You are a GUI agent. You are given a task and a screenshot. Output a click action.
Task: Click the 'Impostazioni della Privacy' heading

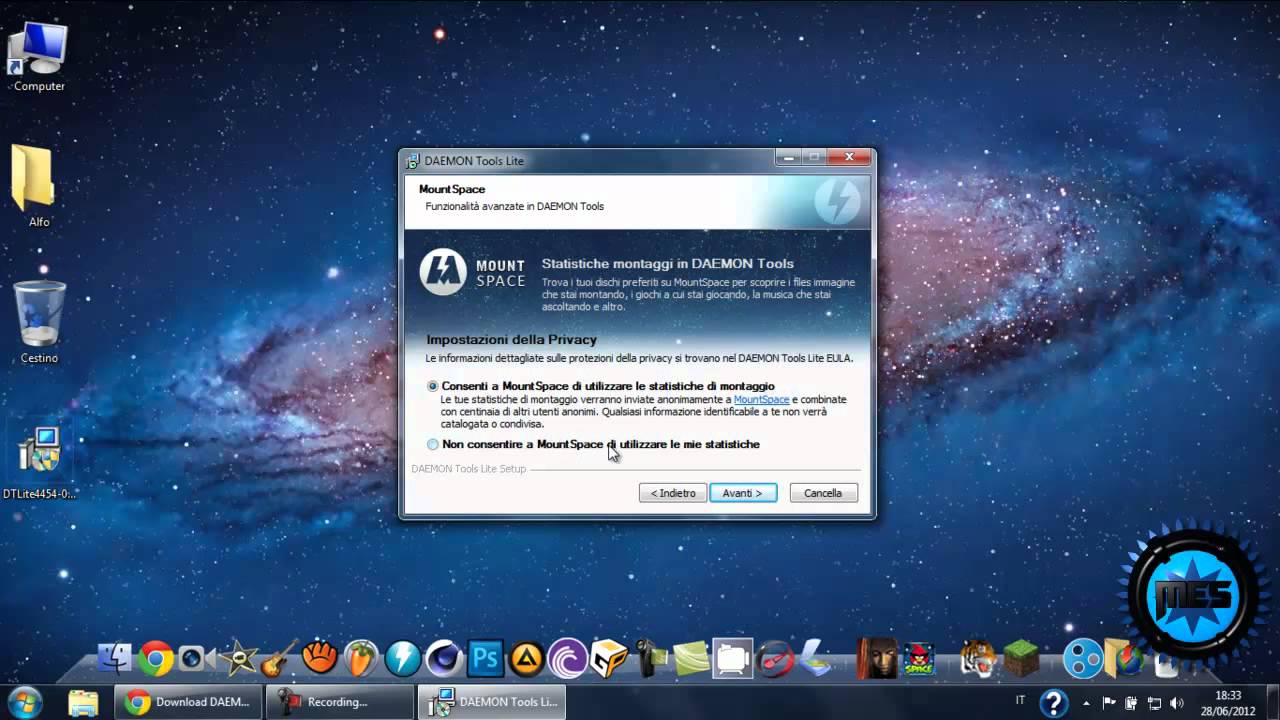tap(511, 340)
